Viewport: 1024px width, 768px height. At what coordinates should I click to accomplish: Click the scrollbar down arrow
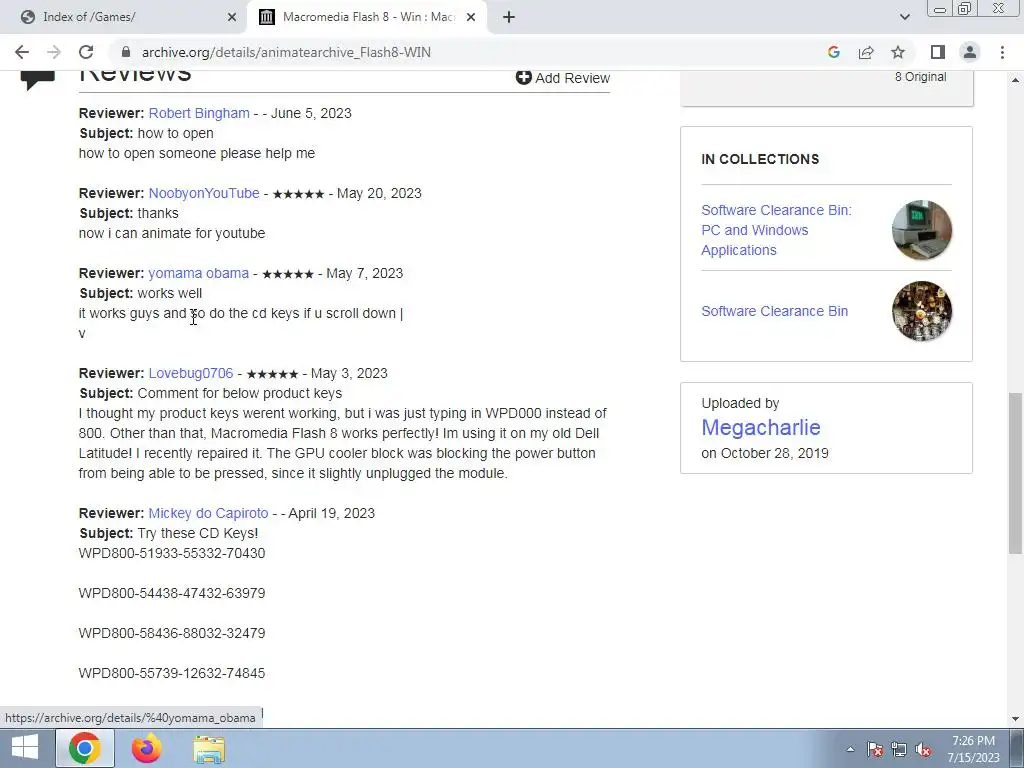1016,719
